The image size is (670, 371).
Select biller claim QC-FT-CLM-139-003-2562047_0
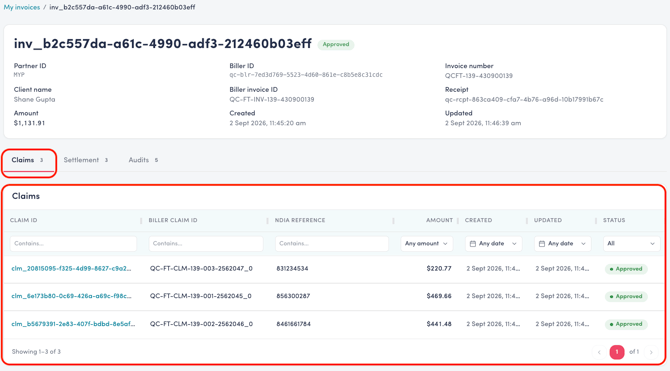point(201,269)
